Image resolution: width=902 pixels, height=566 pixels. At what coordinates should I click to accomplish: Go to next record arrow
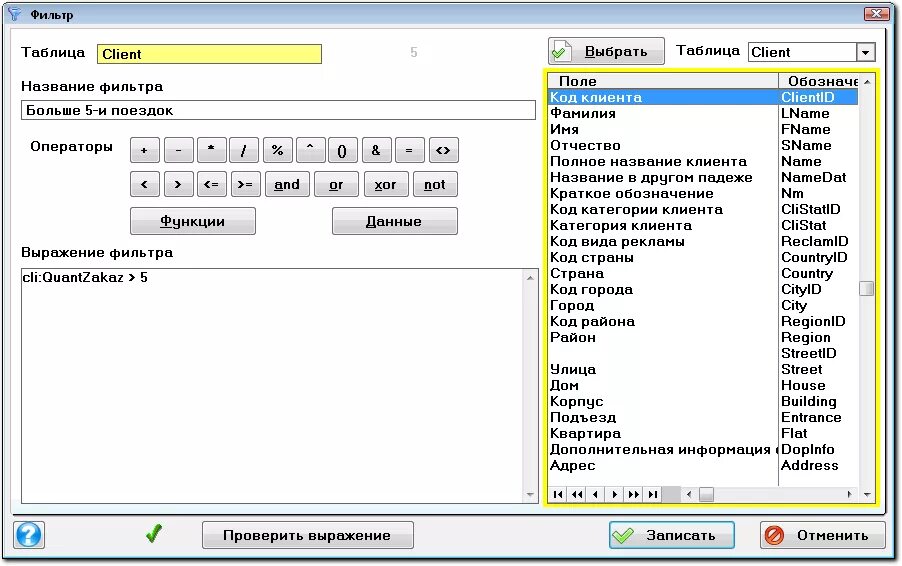pyautogui.click(x=614, y=494)
